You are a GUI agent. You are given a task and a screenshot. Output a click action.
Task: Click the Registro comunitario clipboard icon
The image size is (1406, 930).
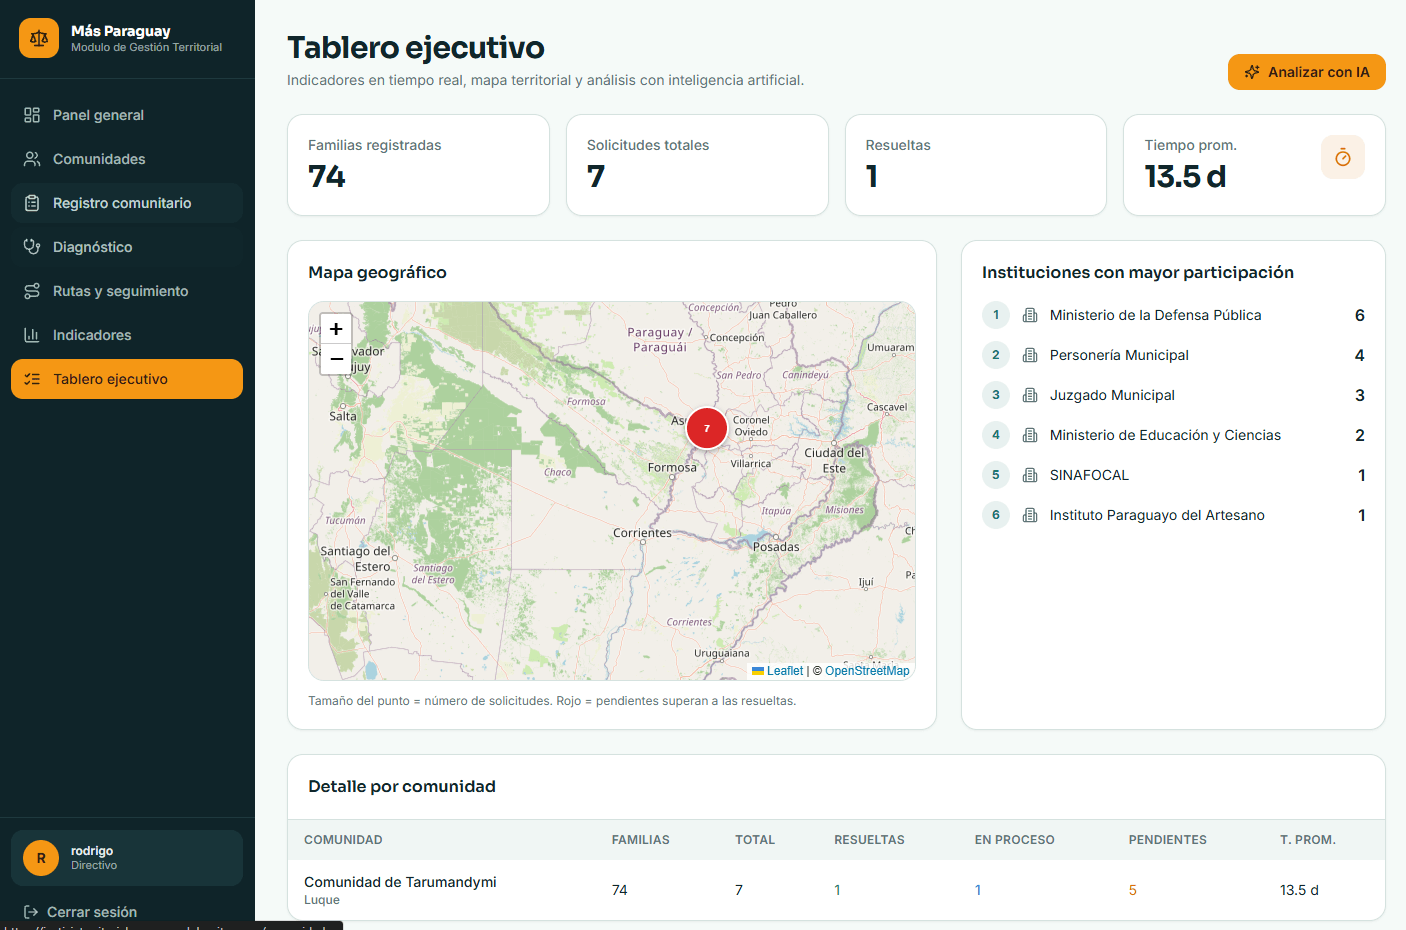(x=32, y=203)
